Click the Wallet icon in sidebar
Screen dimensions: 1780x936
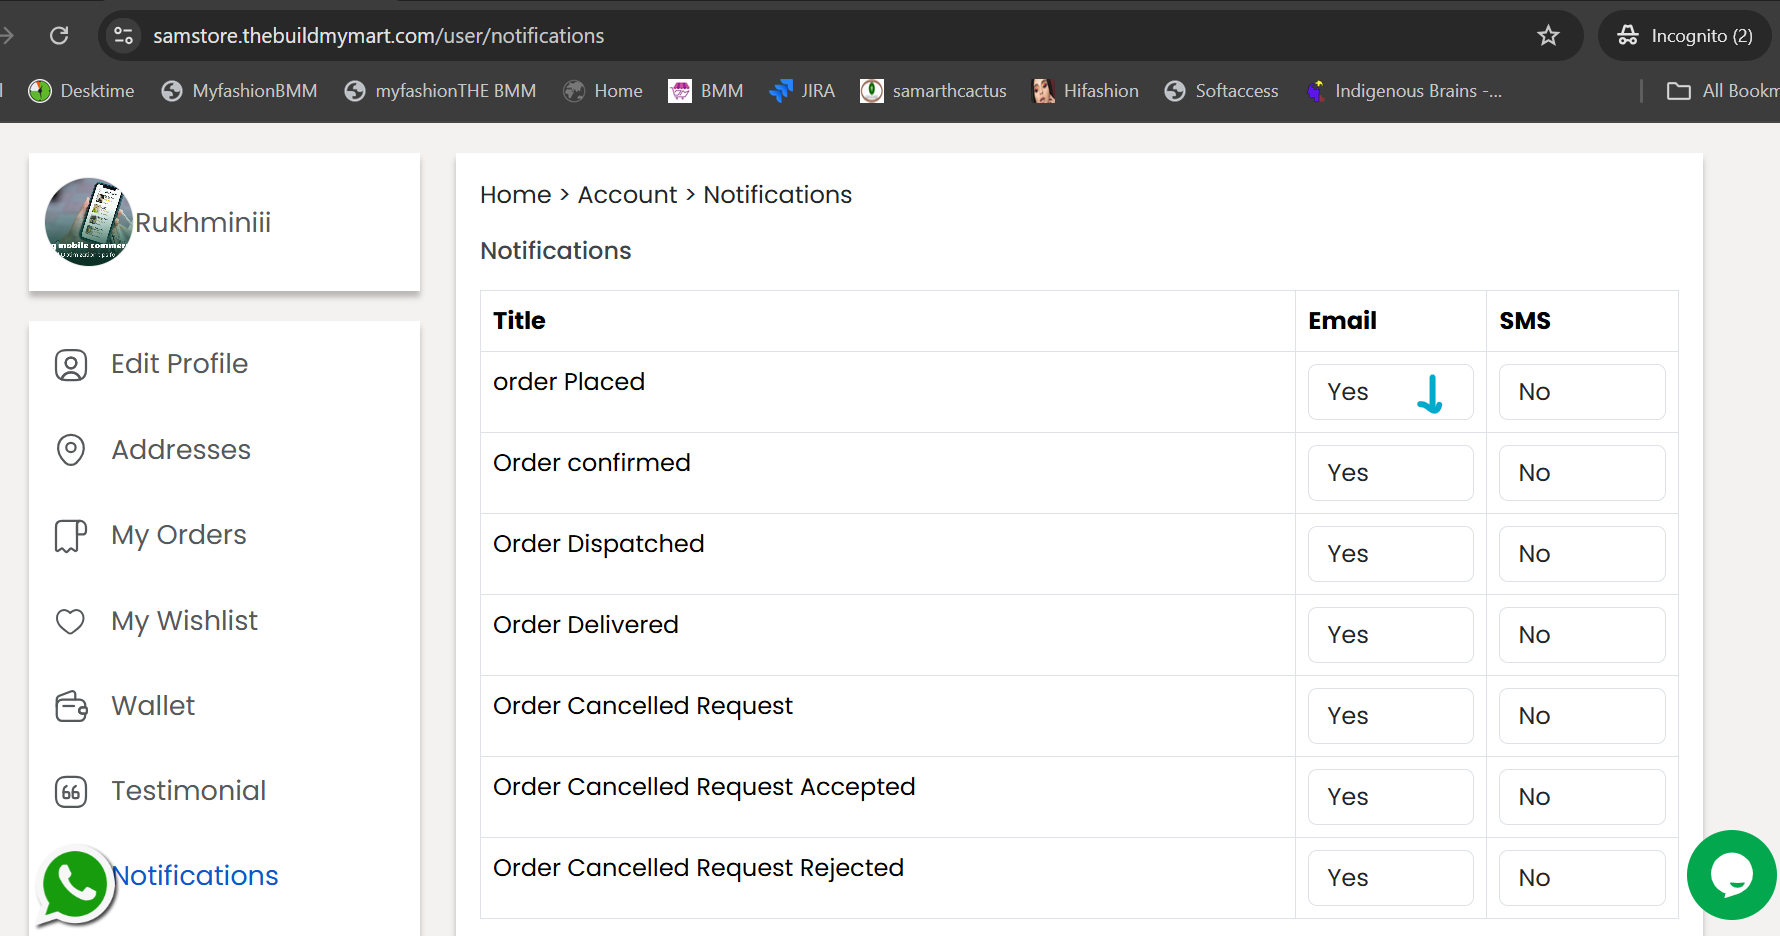71,706
